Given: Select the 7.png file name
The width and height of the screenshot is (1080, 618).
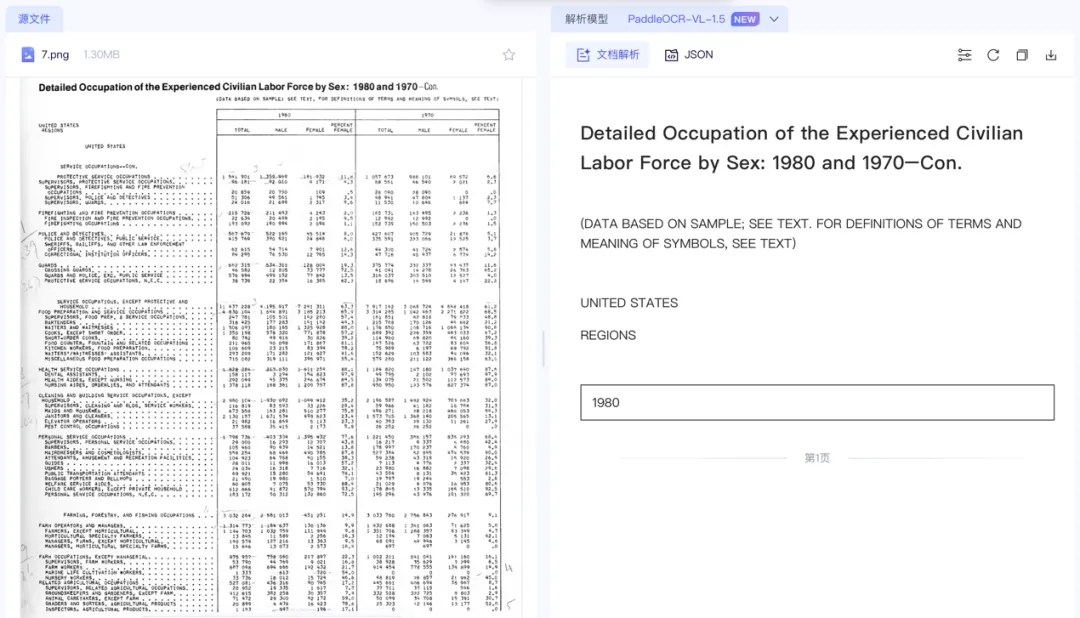Looking at the screenshot, I should click(x=55, y=54).
